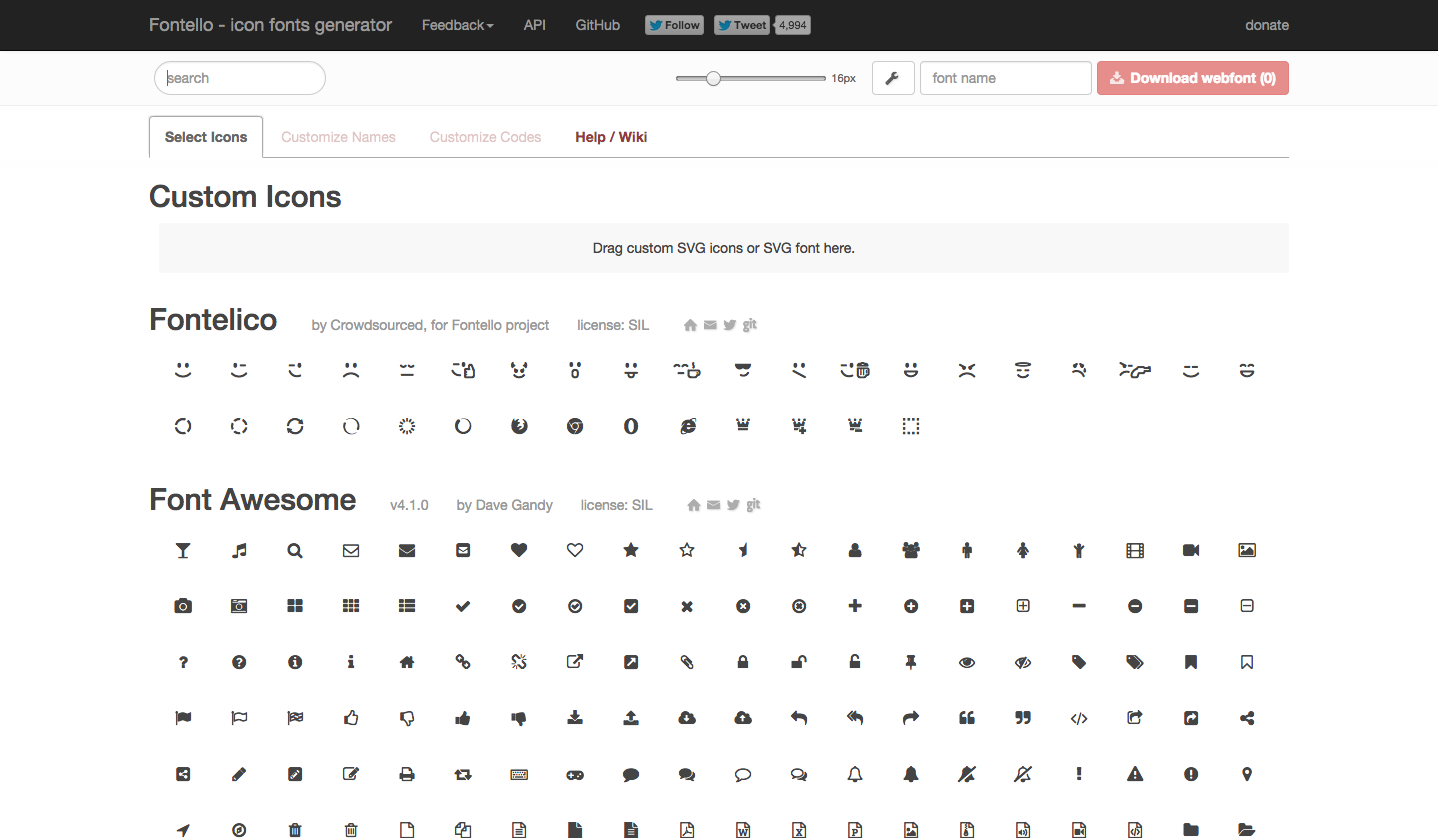Select the open eye icon
The width and height of the screenshot is (1438, 838).
pos(967,662)
